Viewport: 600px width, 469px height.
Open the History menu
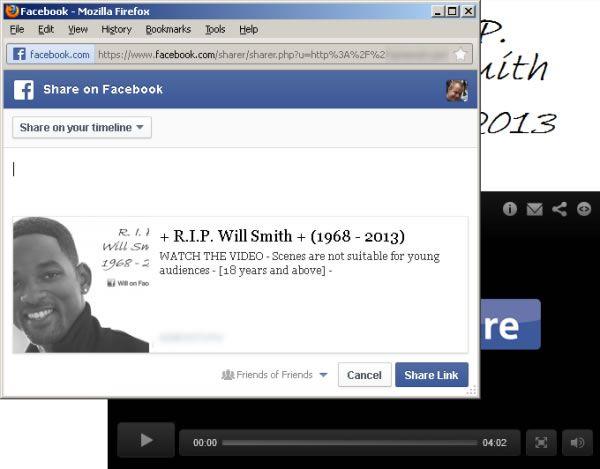coord(116,30)
